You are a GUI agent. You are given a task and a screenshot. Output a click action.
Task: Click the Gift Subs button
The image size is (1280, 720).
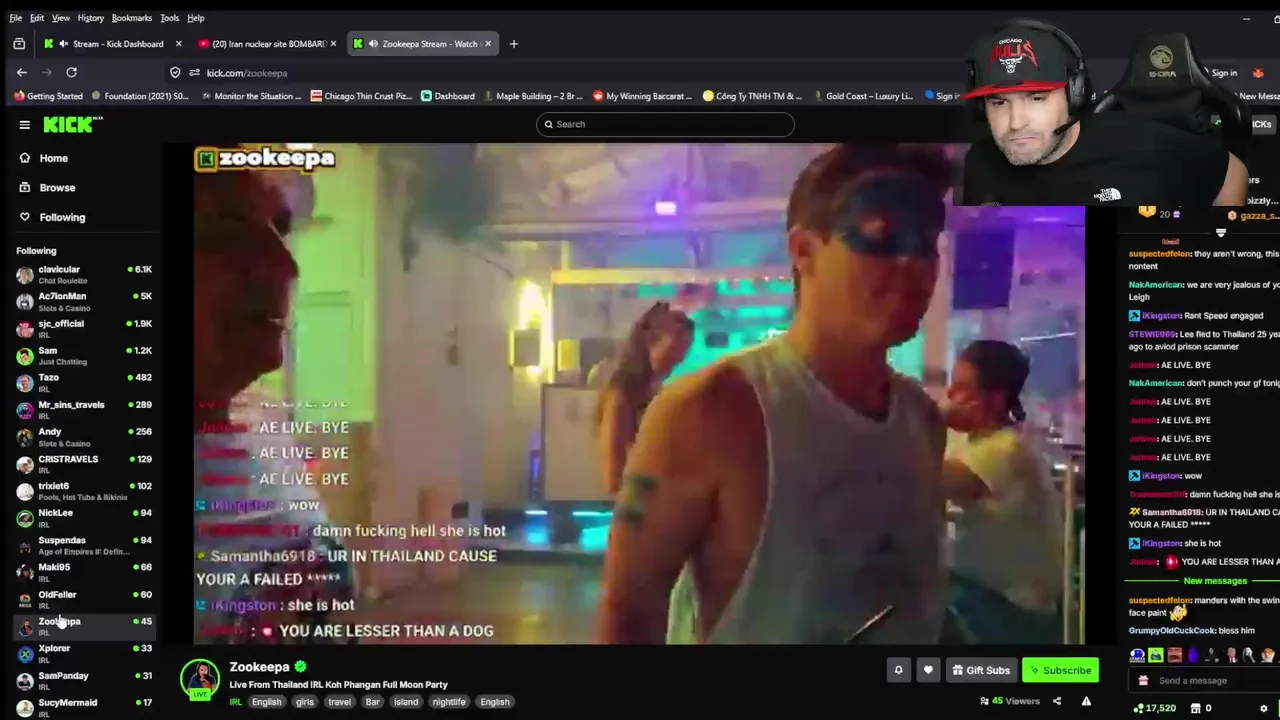(980, 670)
